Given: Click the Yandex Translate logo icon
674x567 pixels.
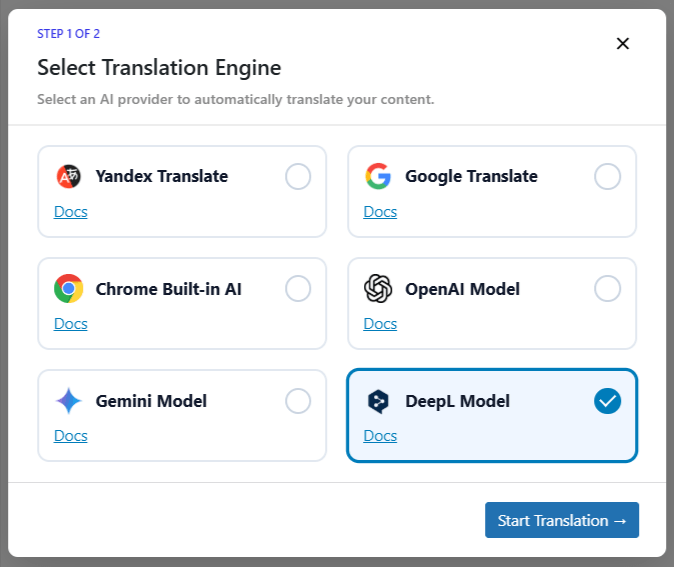Looking at the screenshot, I should (x=68, y=177).
